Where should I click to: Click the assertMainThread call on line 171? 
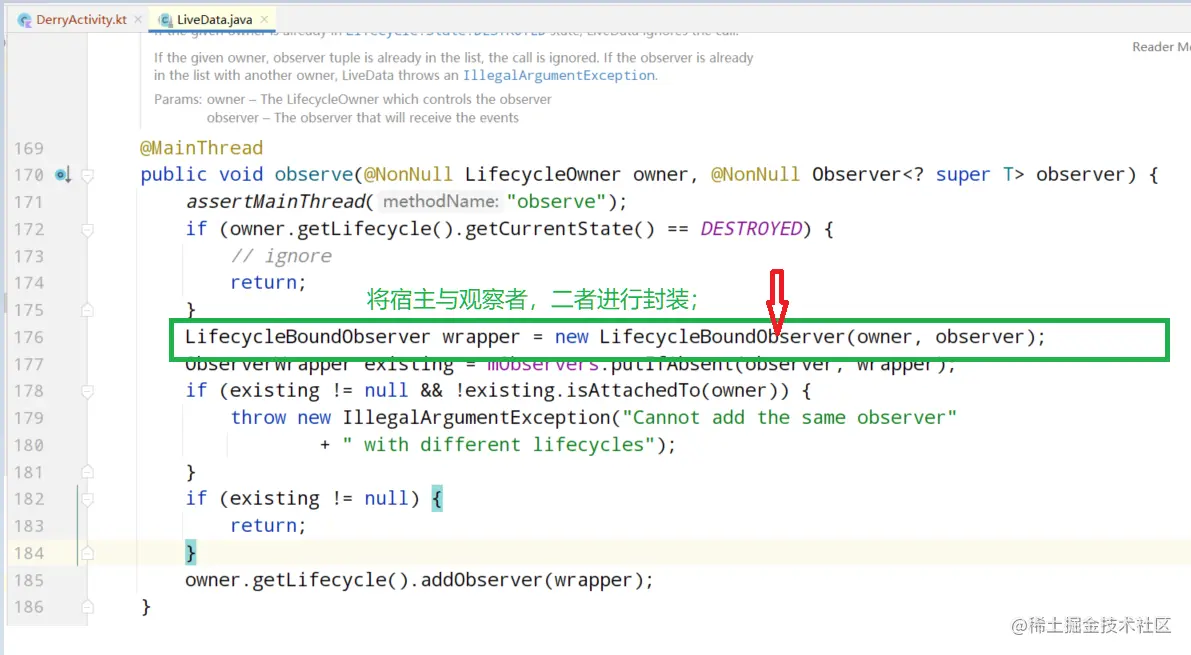pyautogui.click(x=276, y=201)
